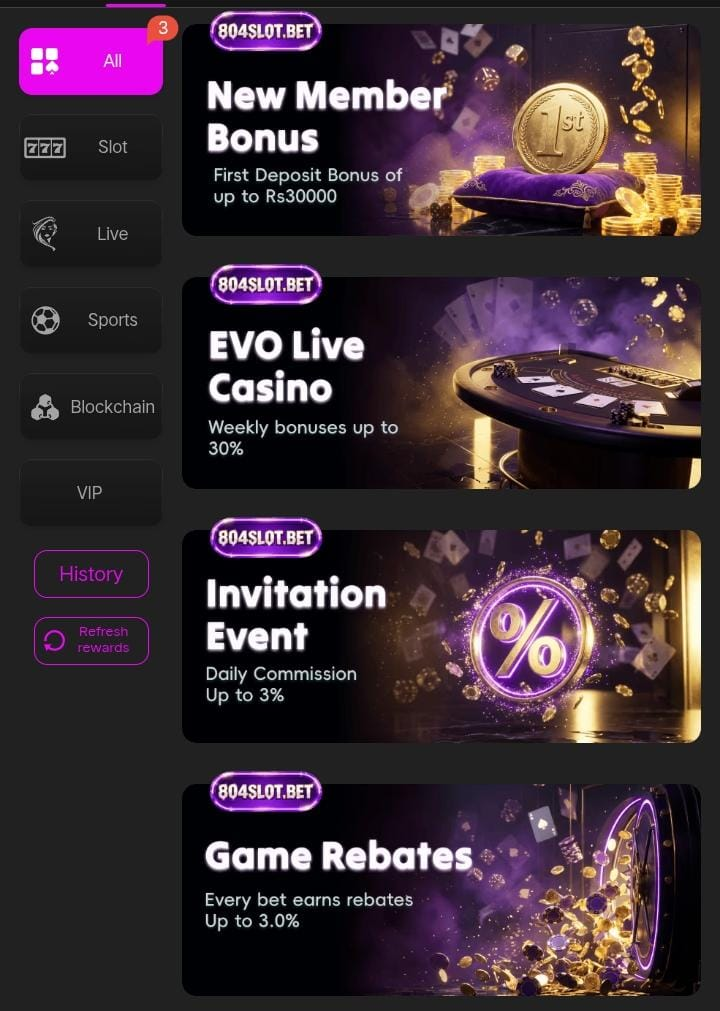Select the Sports soccer ball icon
The image size is (720, 1011).
(x=45, y=320)
